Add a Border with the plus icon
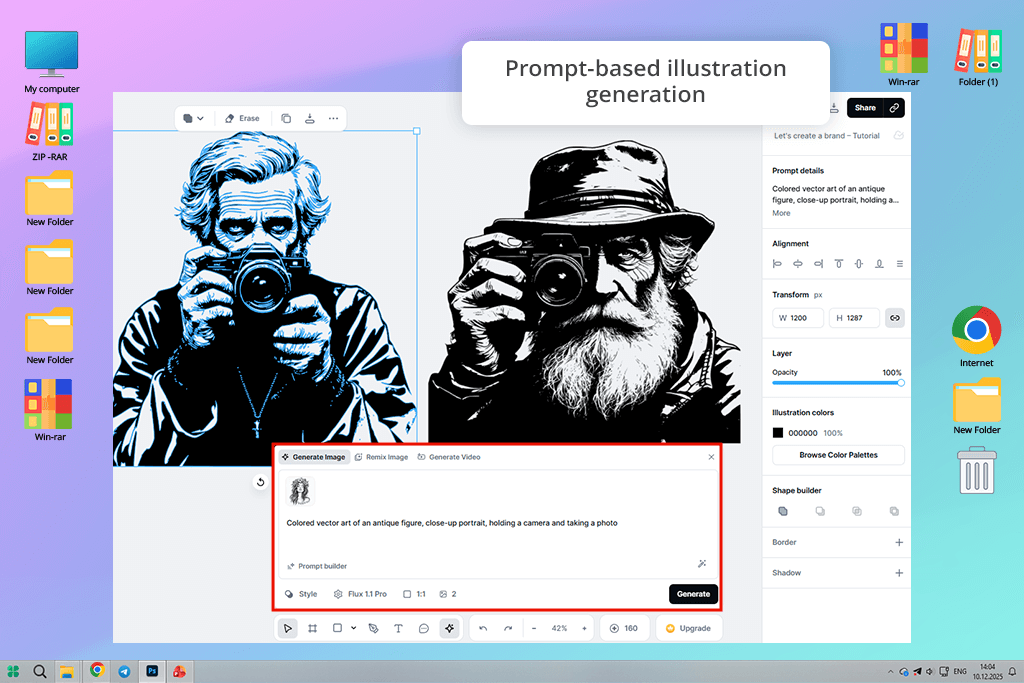This screenshot has height=683, width=1024. point(899,543)
